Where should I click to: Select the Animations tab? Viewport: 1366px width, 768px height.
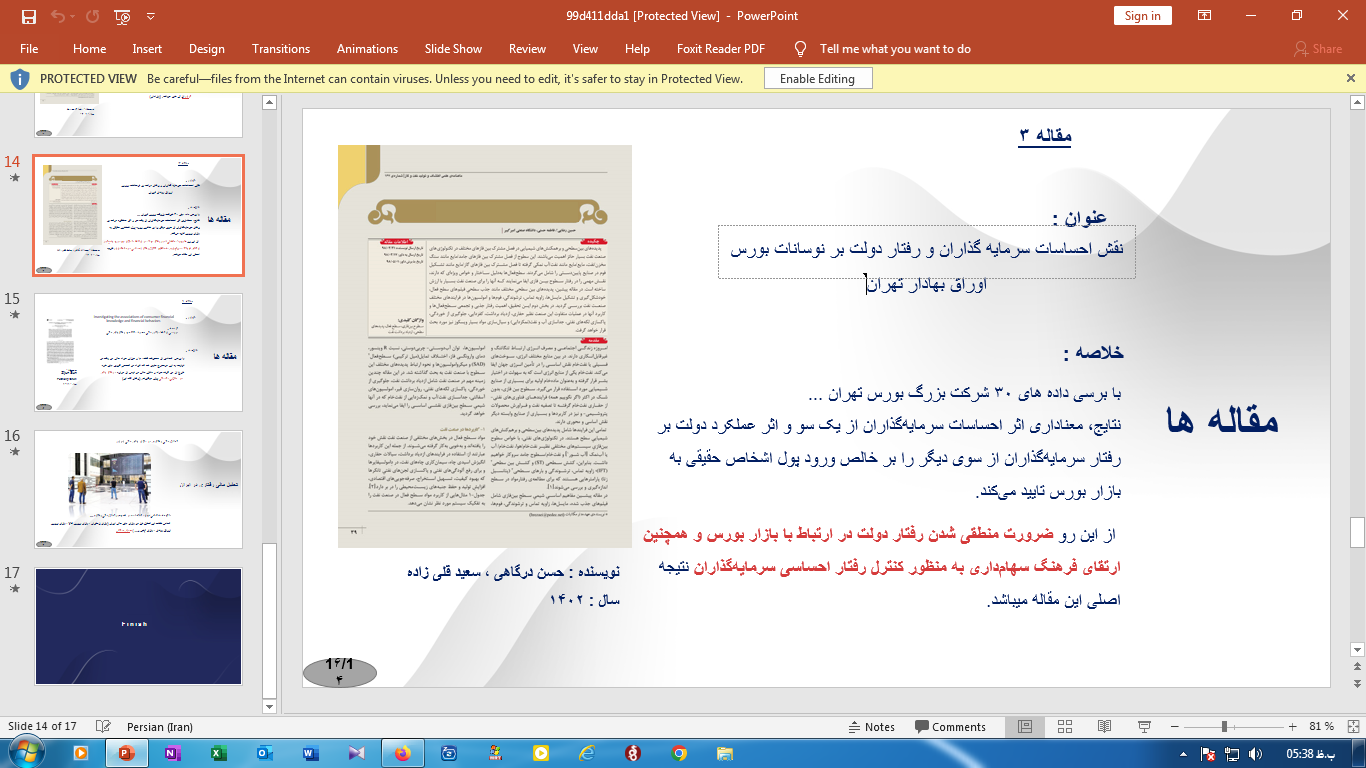coord(367,49)
